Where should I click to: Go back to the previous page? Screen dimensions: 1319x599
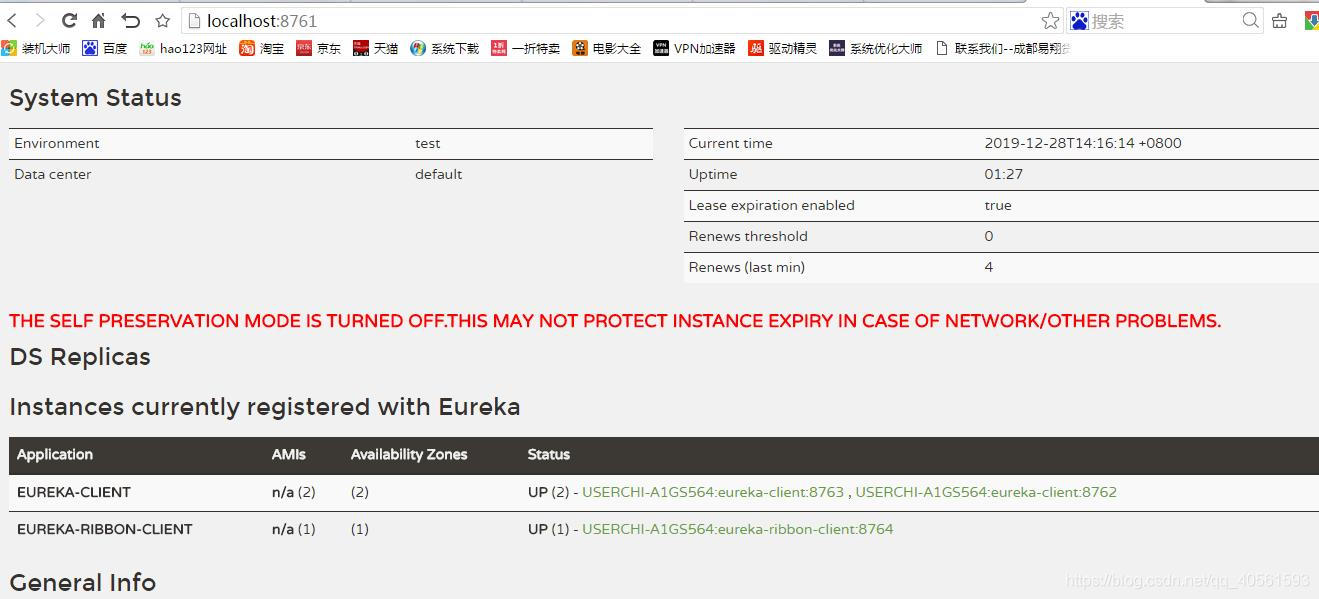pyautogui.click(x=12, y=20)
